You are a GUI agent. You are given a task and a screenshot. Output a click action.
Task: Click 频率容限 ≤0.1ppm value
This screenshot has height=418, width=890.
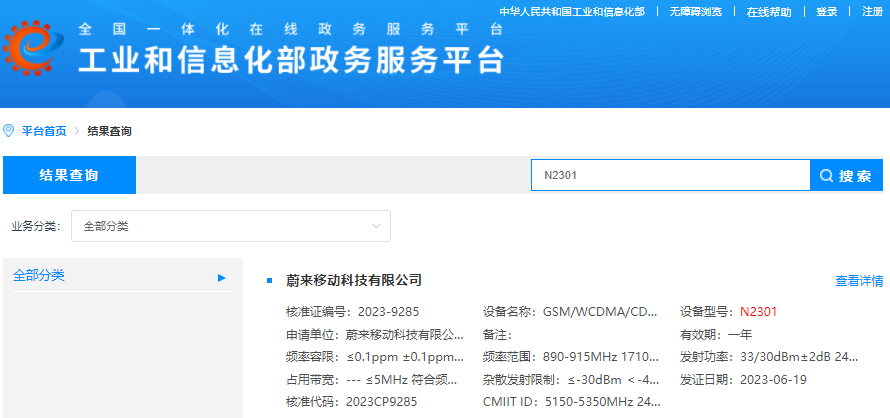pos(405,357)
